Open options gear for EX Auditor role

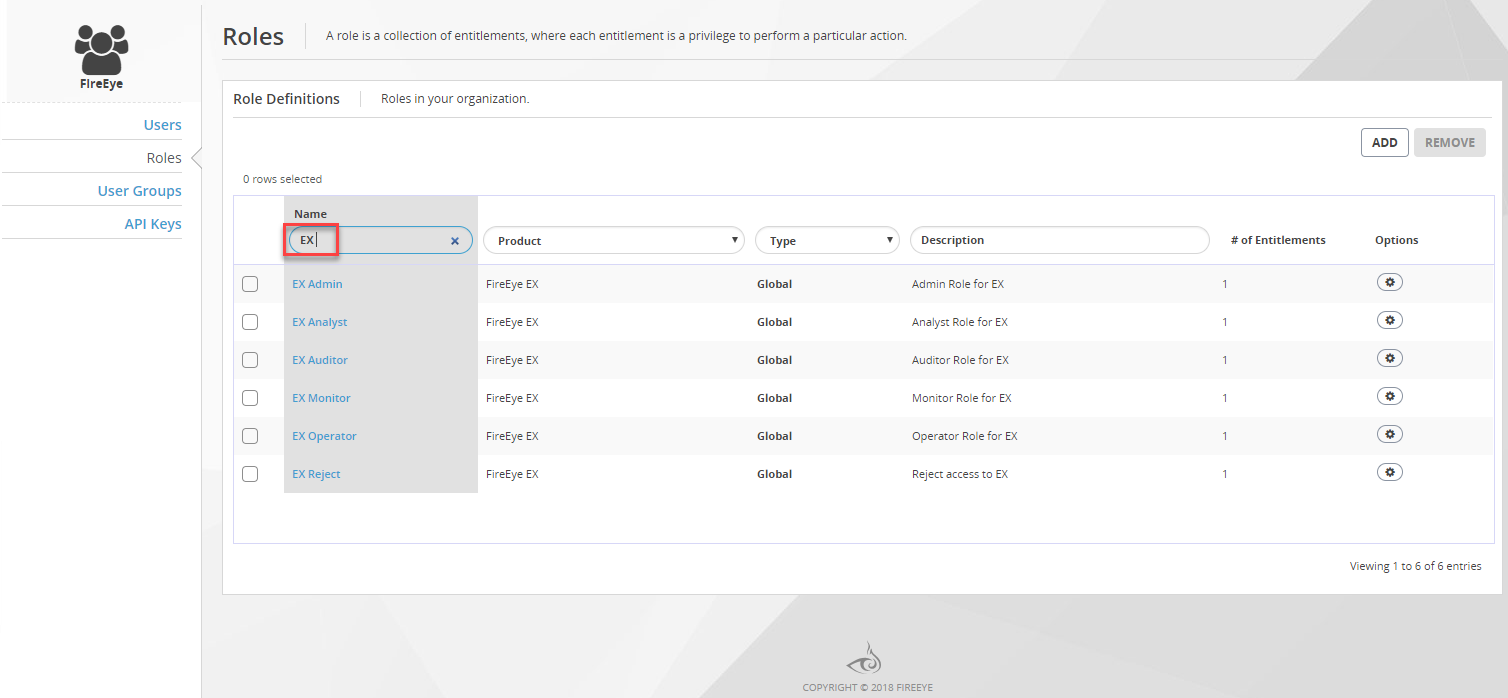(1389, 358)
